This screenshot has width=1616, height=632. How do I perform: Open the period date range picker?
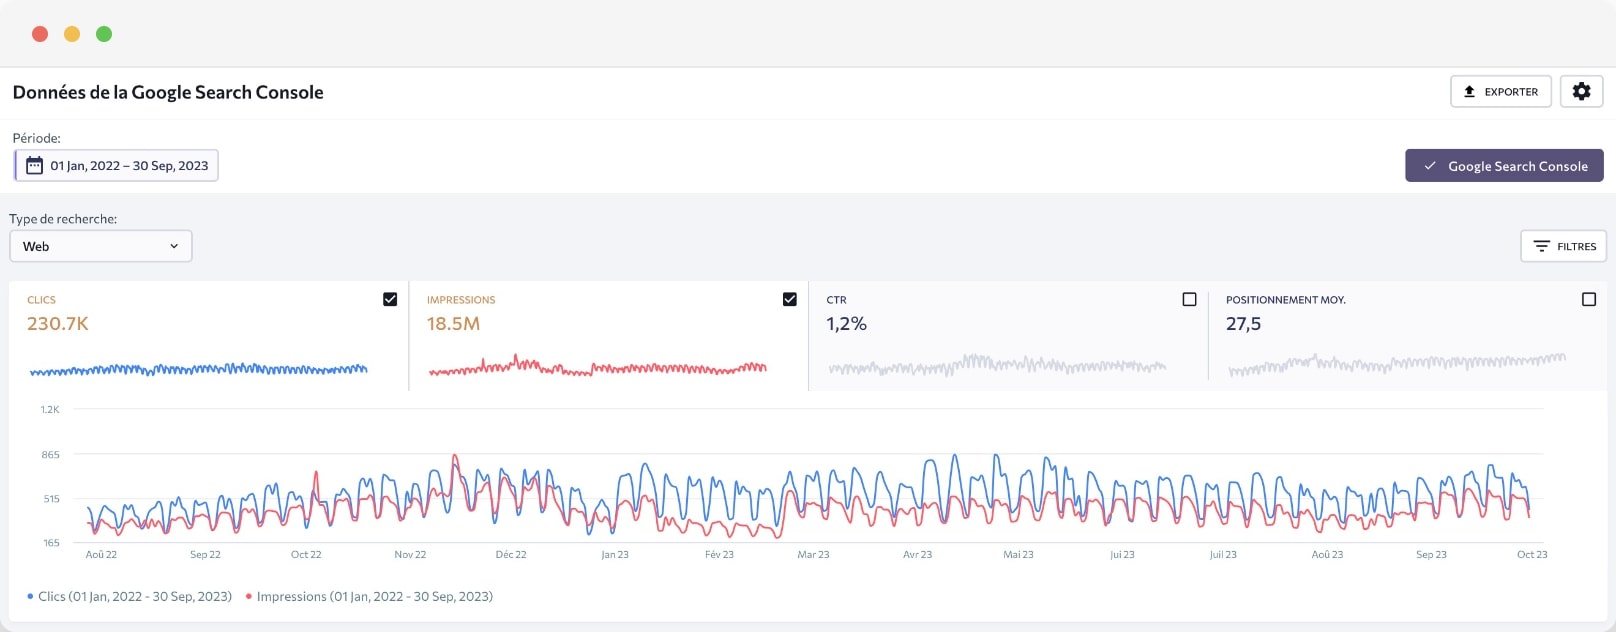[117, 165]
